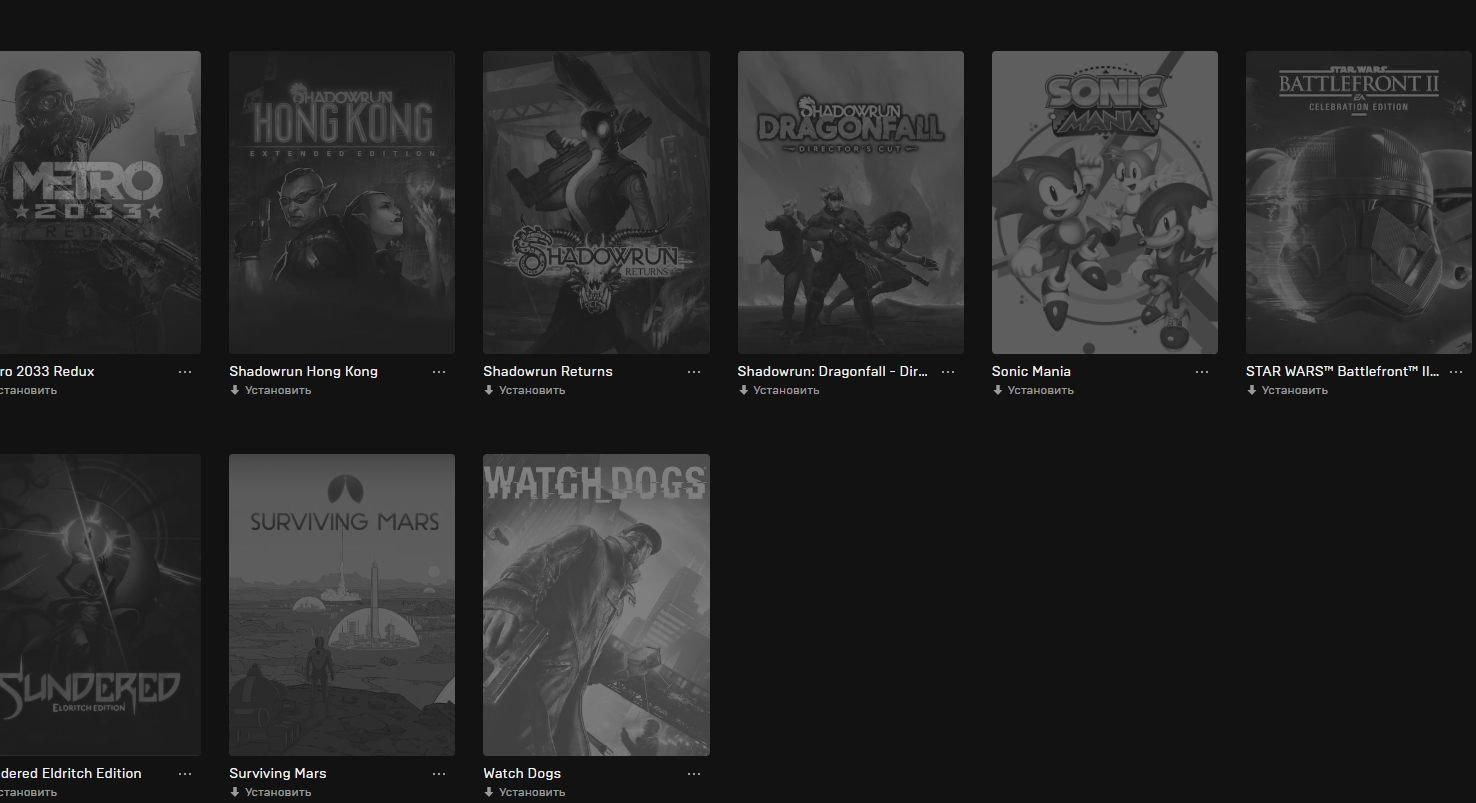Click the STAR WARS Battlefront II title text
The image size is (1476, 803).
pos(1343,371)
